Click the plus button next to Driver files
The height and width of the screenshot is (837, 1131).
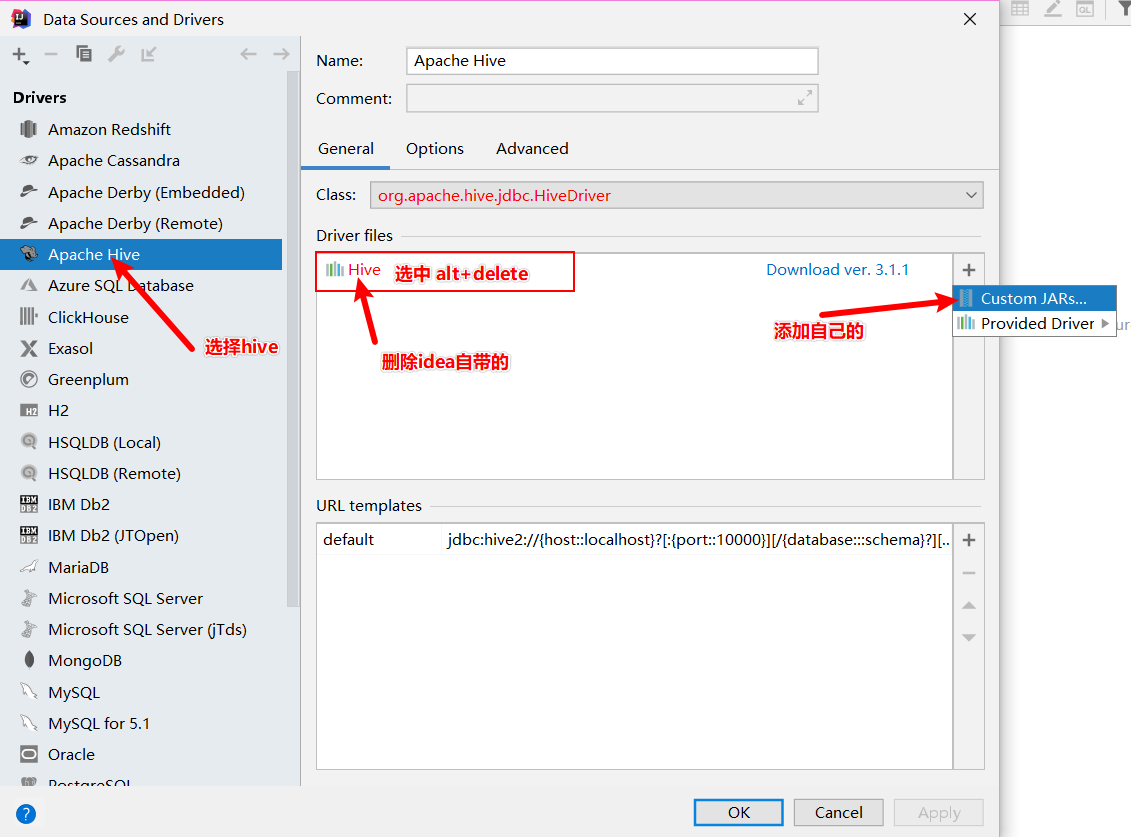point(968,269)
